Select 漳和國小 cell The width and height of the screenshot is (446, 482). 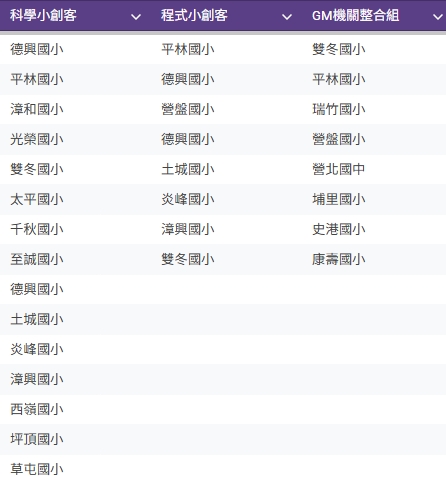coord(37,109)
